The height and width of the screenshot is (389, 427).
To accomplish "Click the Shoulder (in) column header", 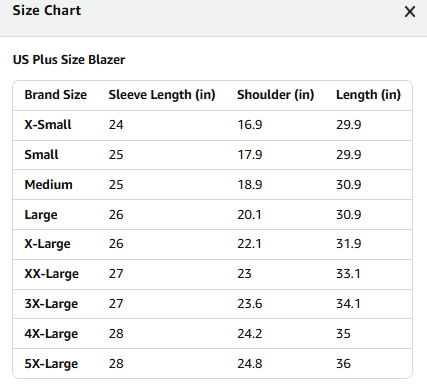I will pyautogui.click(x=276, y=95).
